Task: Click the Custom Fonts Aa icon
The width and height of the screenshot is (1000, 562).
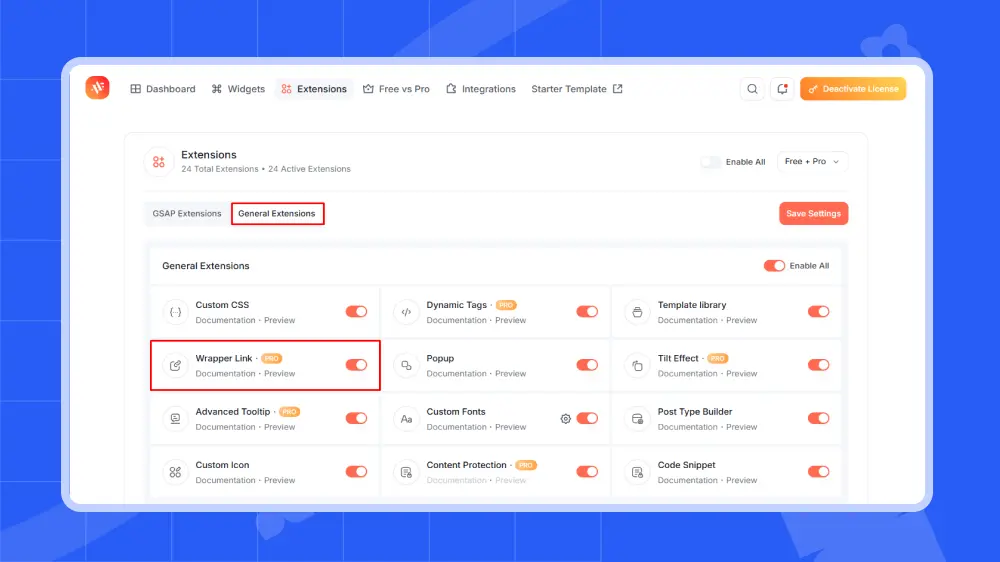Action: (406, 418)
